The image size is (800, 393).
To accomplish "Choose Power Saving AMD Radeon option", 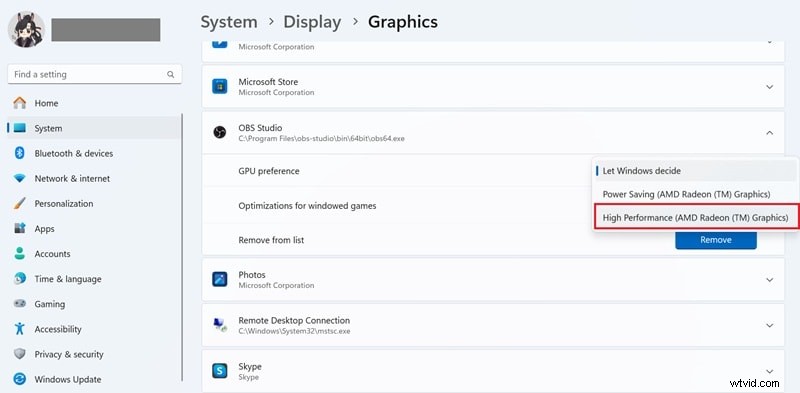I will tap(695, 194).
